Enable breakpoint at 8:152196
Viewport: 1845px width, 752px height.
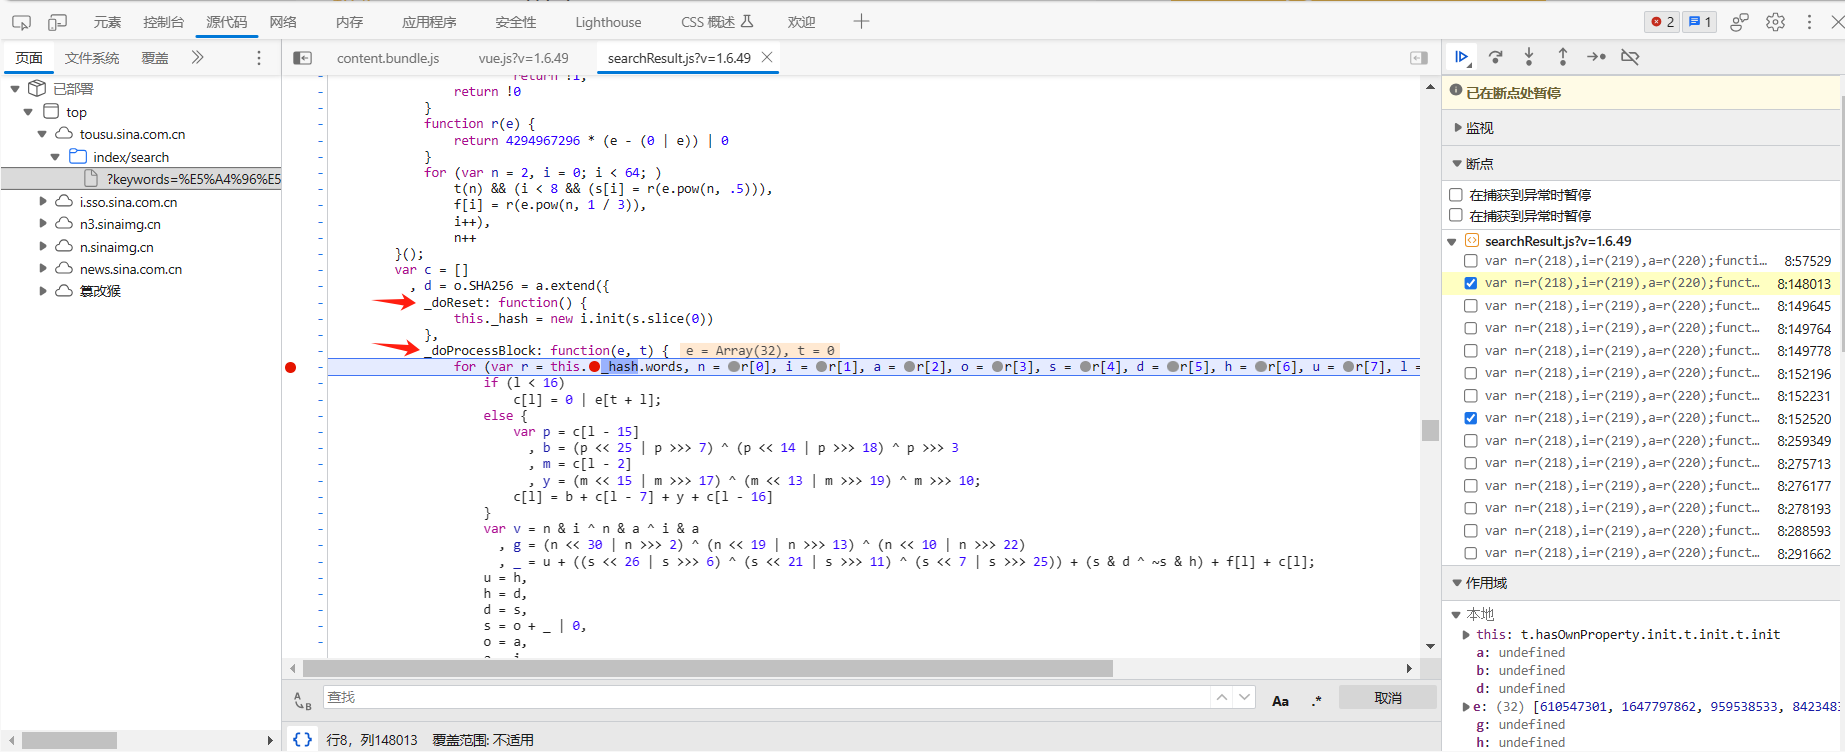pos(1470,373)
